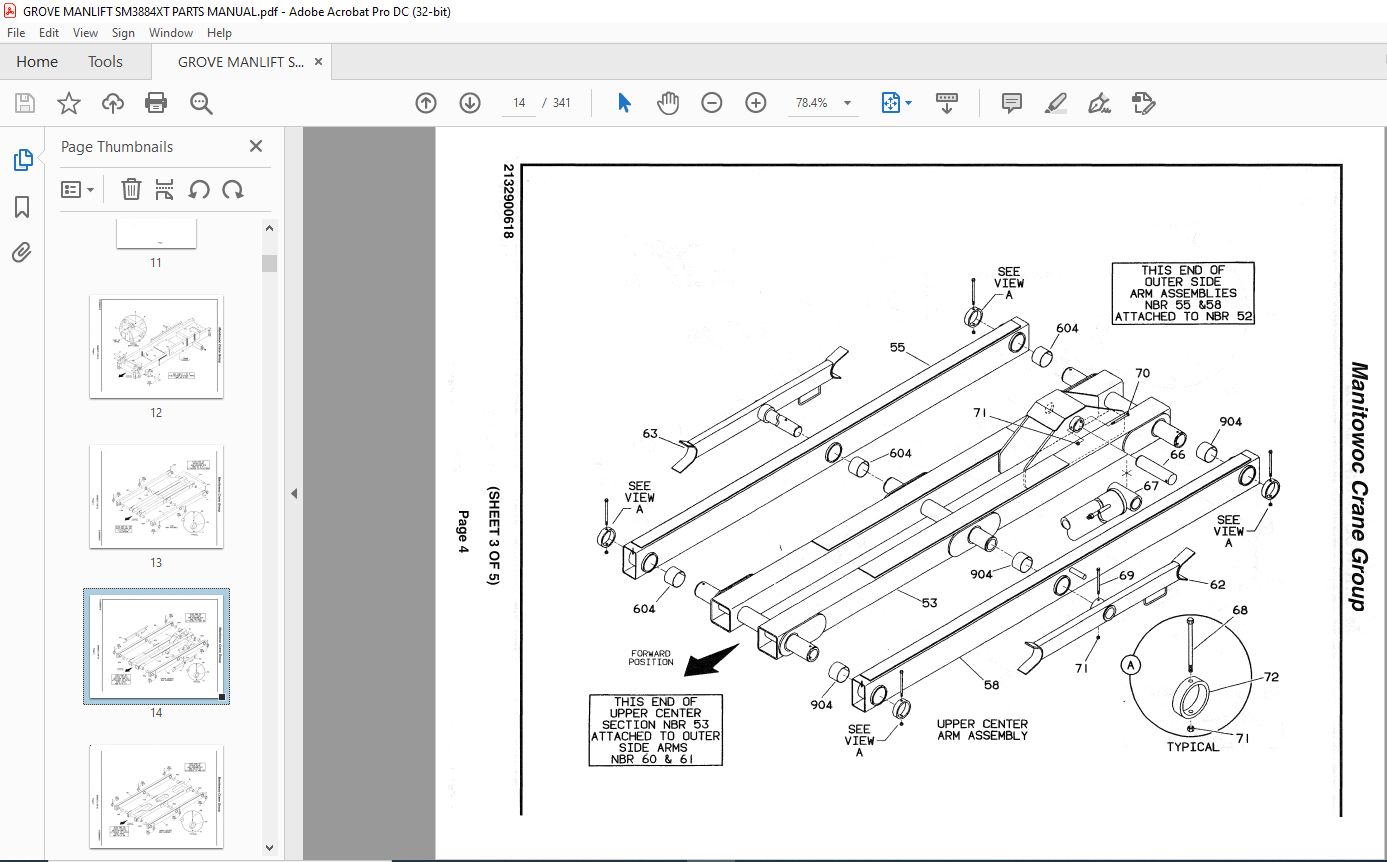Add a comment with speech bubble icon
The width and height of the screenshot is (1387, 862).
1012,103
